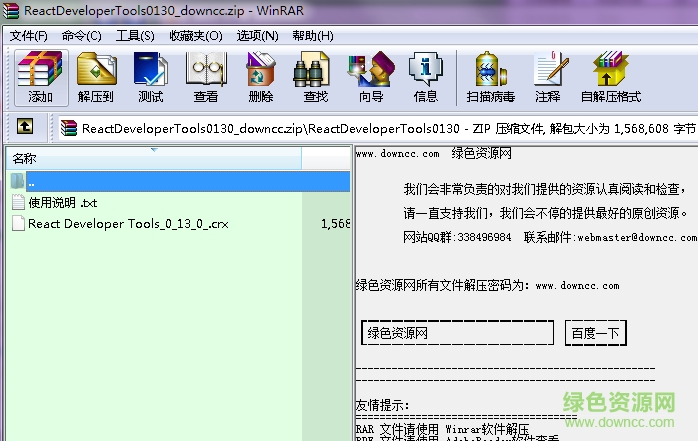Image resolution: width=698 pixels, height=441 pixels.
Task: Select the 使用说明 .txt file
Action: click(x=63, y=203)
